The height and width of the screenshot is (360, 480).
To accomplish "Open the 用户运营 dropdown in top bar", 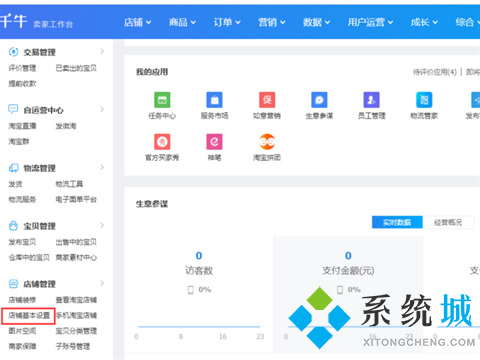I will click(370, 22).
